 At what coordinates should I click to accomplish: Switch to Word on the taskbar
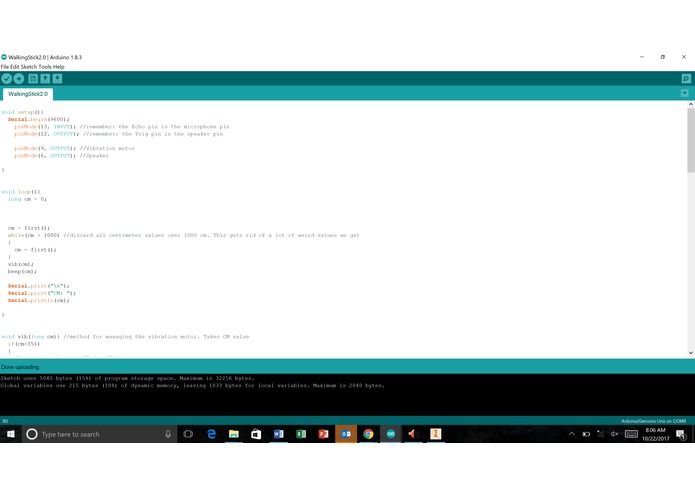pos(278,434)
